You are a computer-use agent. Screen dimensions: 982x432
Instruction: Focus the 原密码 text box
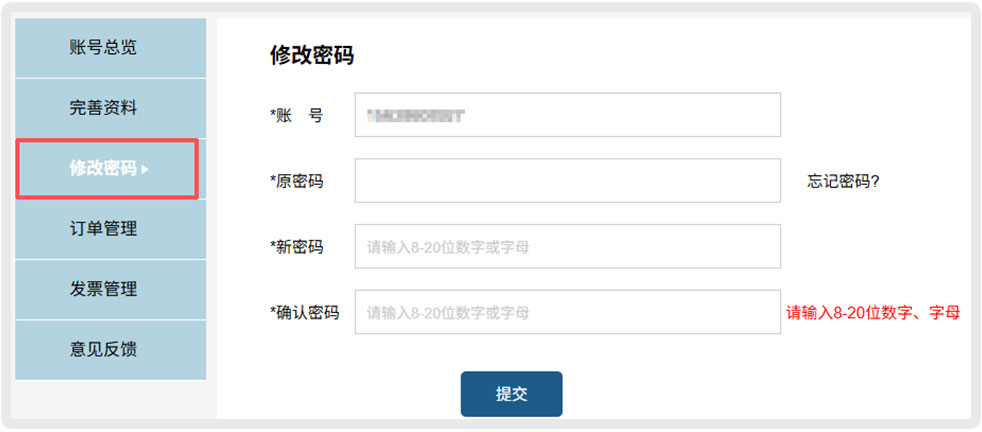pos(567,181)
